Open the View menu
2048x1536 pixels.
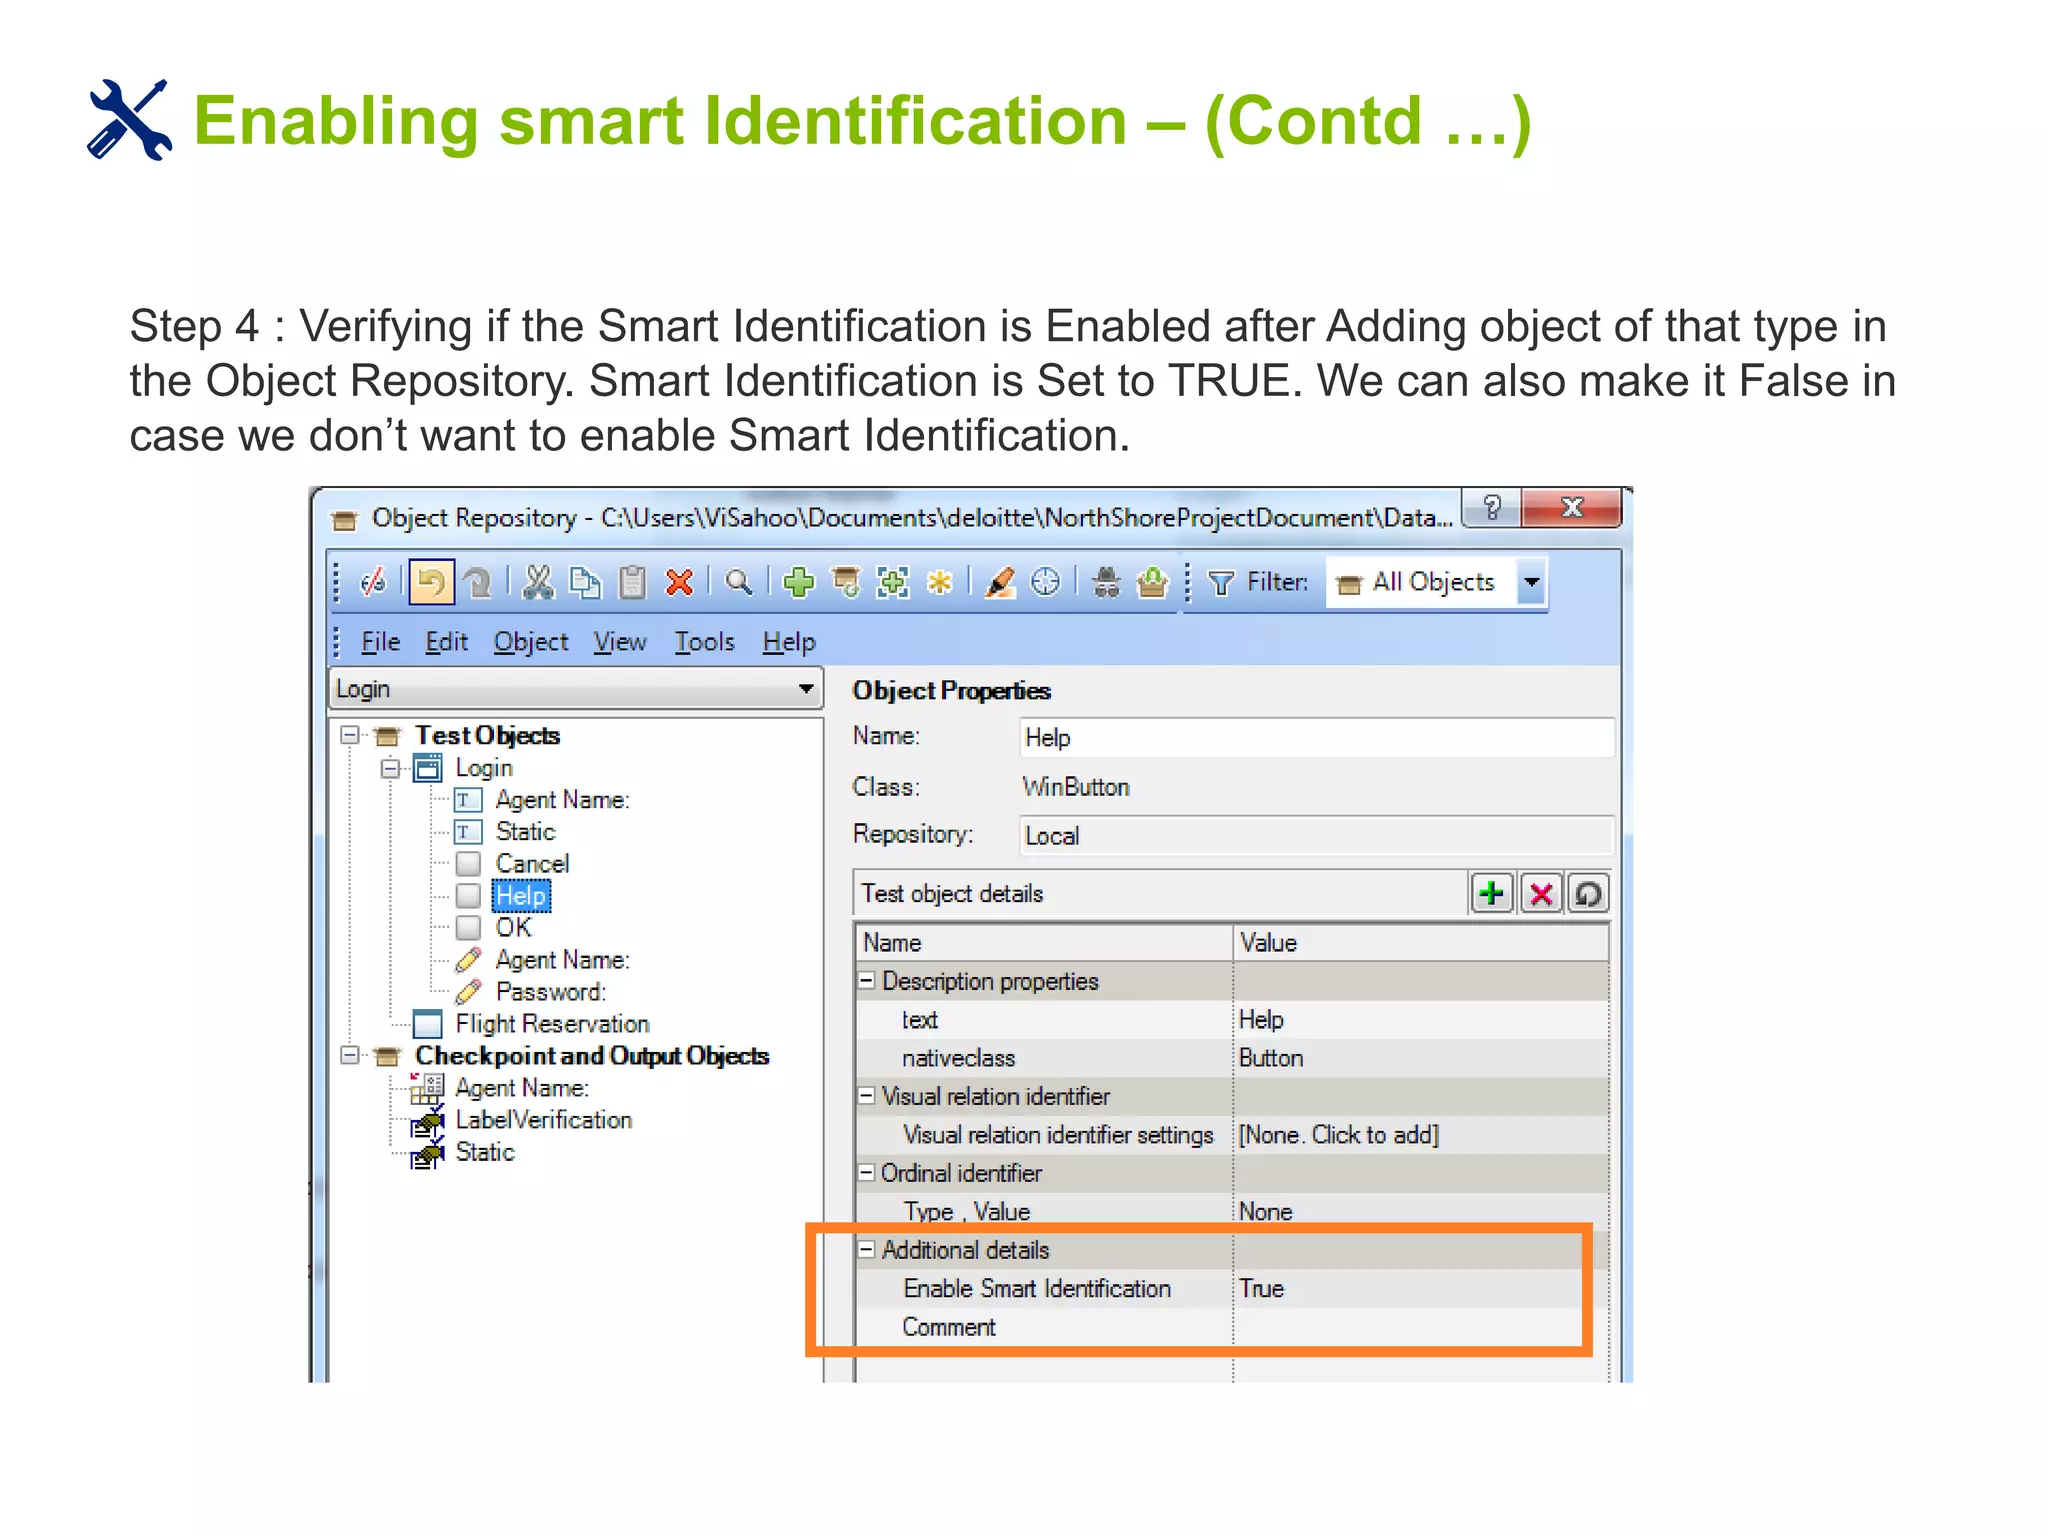(620, 642)
